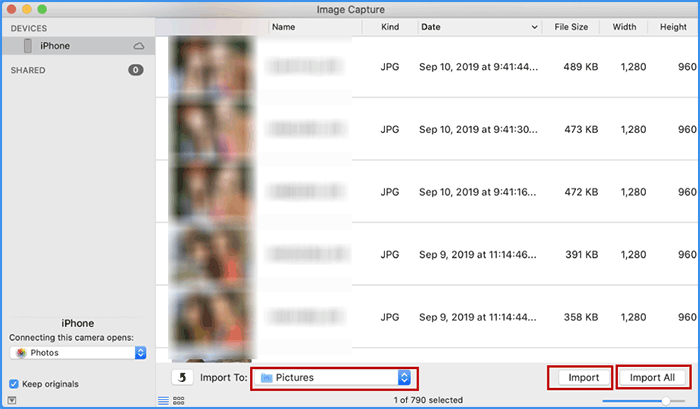Select the iPhone device in sidebar
Viewport: 700px width, 409px height.
[78, 46]
